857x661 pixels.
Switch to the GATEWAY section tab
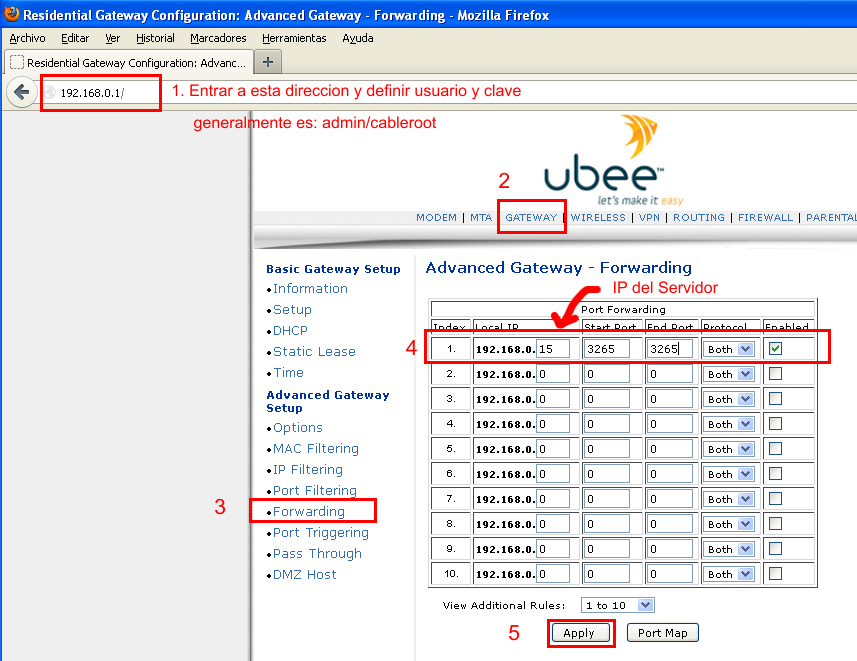point(531,217)
